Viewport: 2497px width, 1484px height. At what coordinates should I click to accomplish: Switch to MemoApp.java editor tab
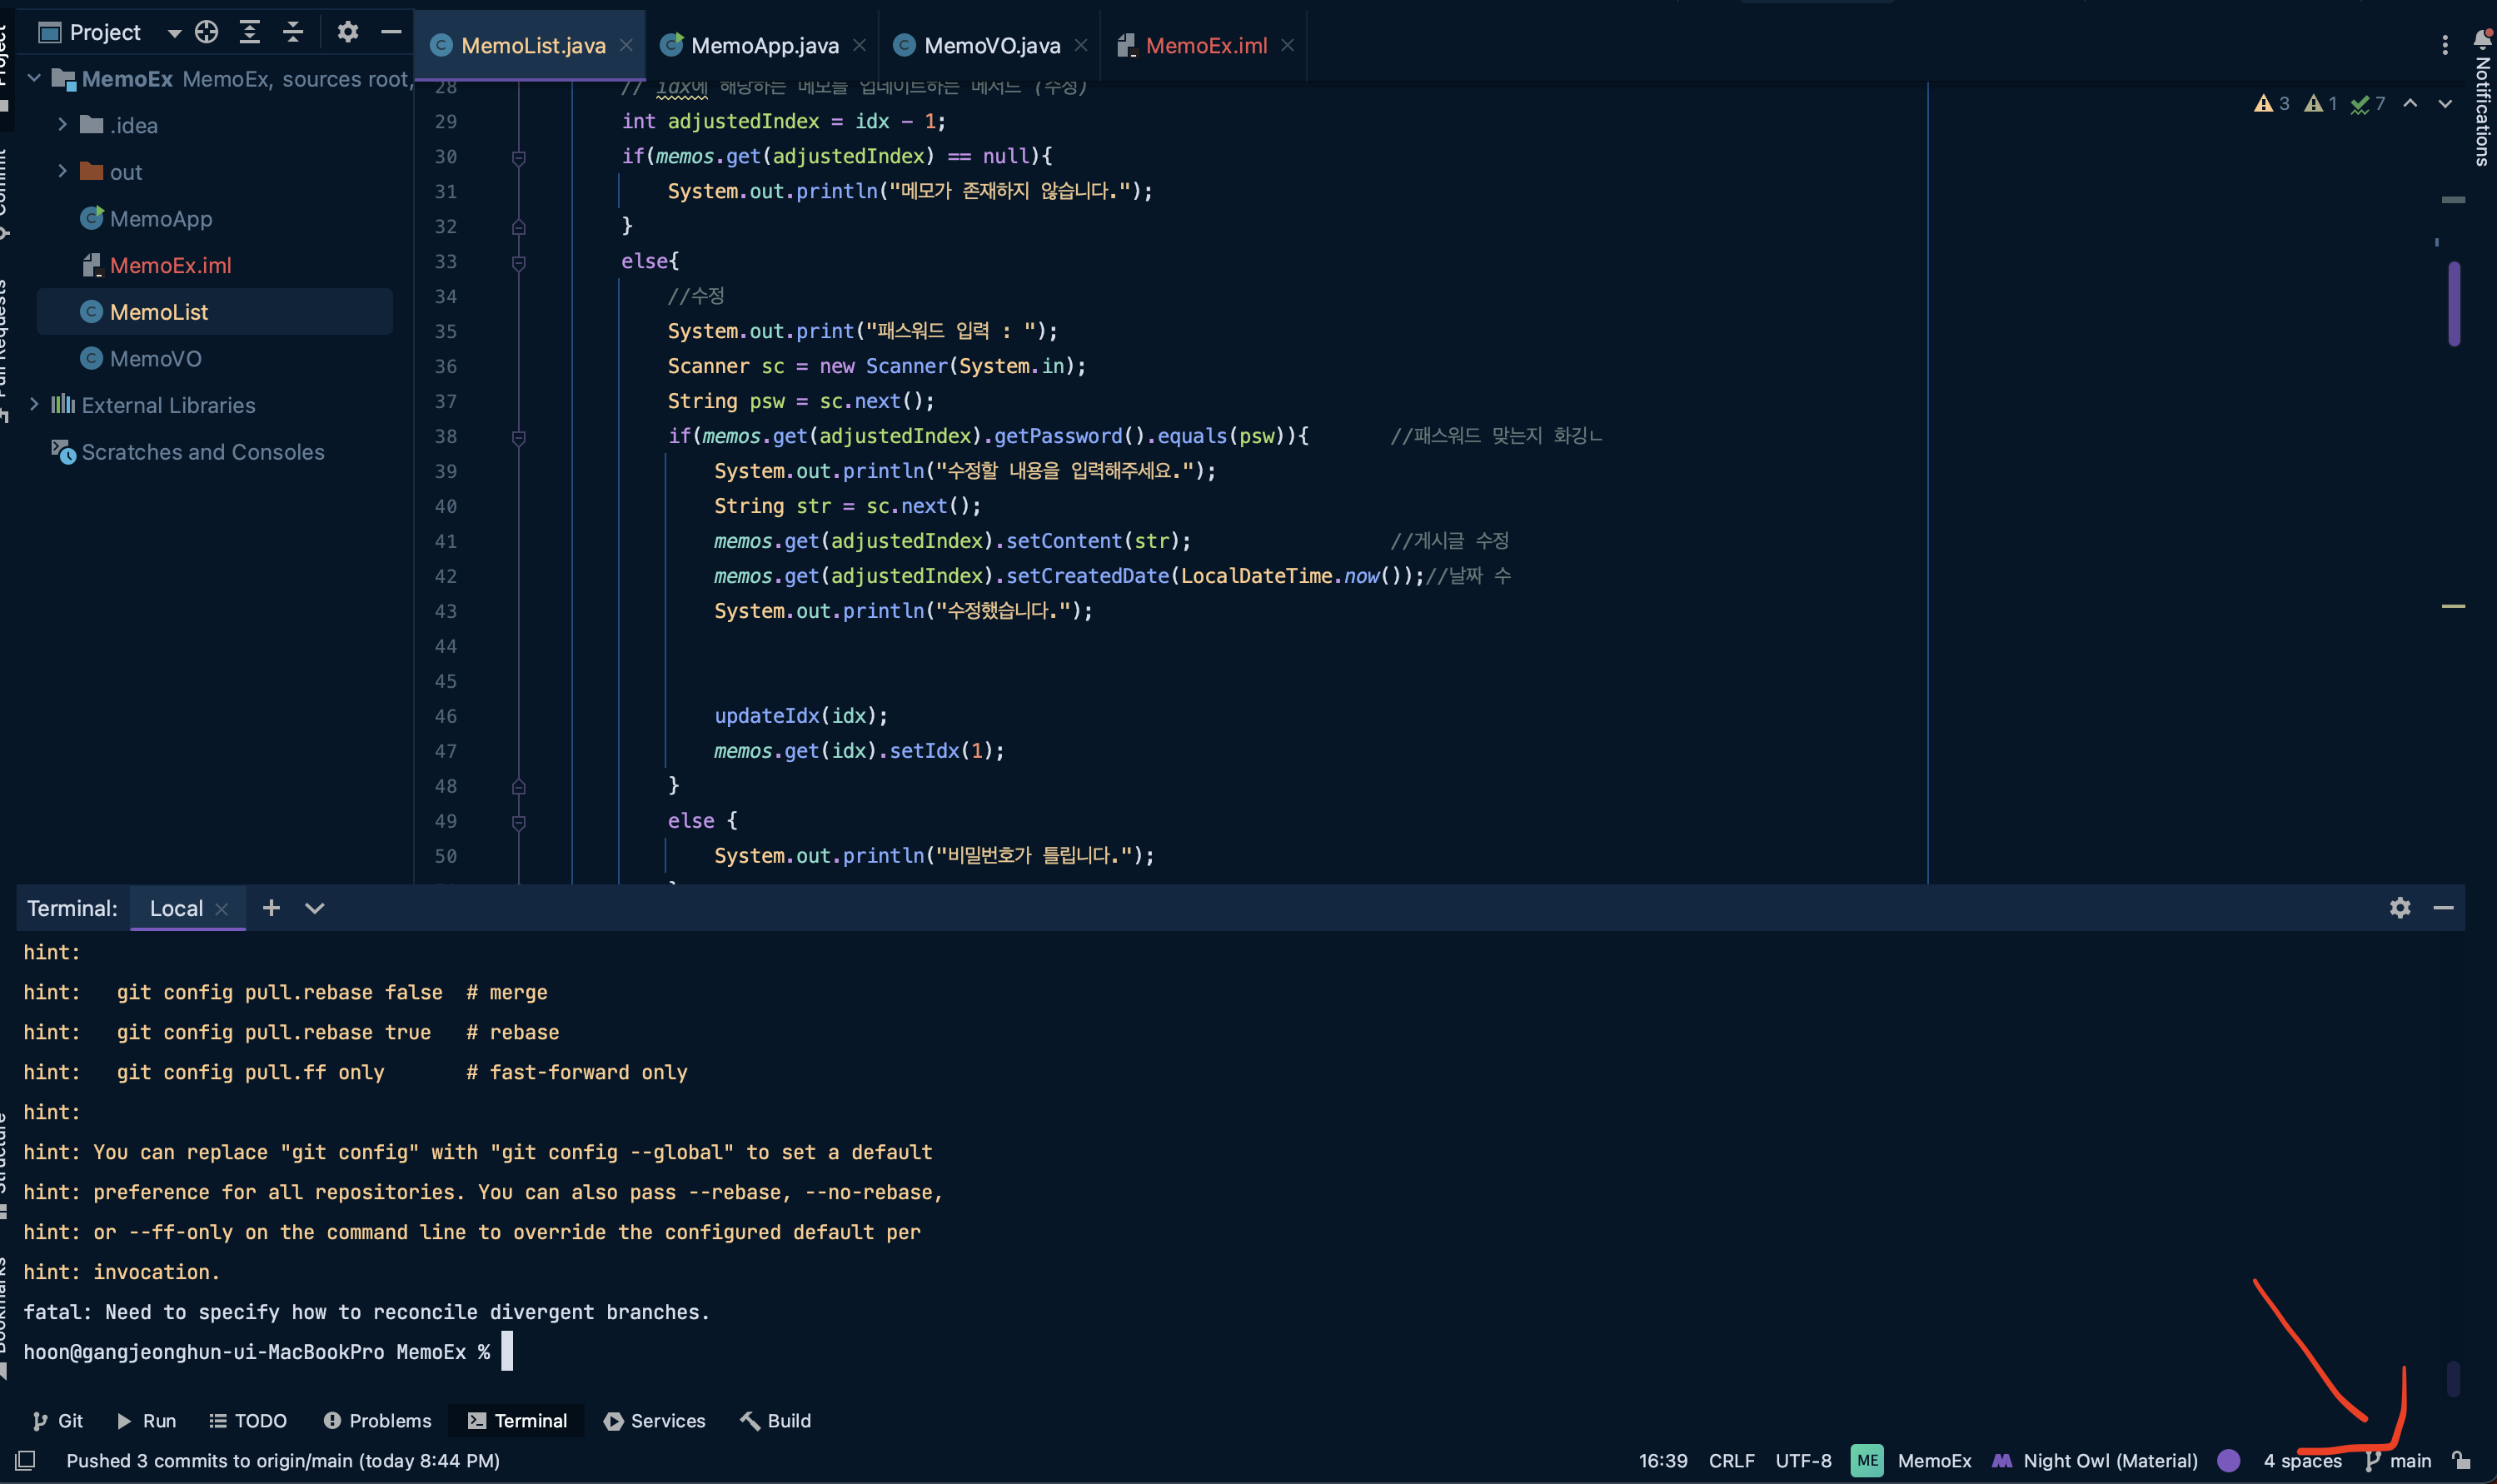pyautogui.click(x=764, y=45)
